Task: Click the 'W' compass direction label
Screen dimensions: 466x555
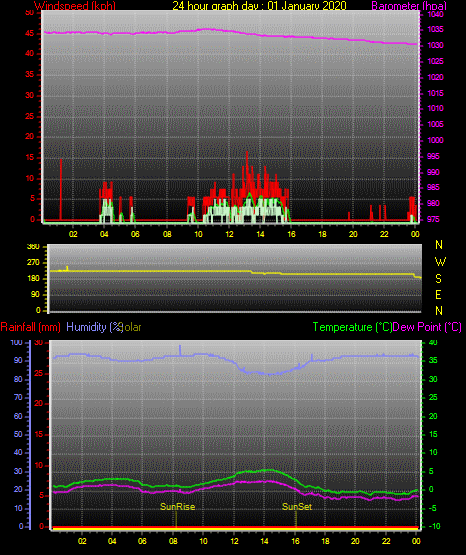Action: point(440,262)
